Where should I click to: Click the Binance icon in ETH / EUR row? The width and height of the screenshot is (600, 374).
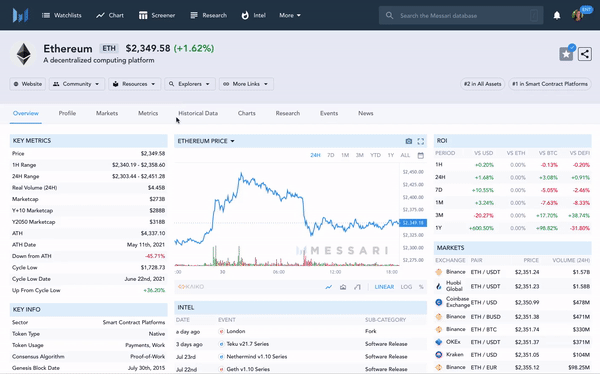[439, 367]
